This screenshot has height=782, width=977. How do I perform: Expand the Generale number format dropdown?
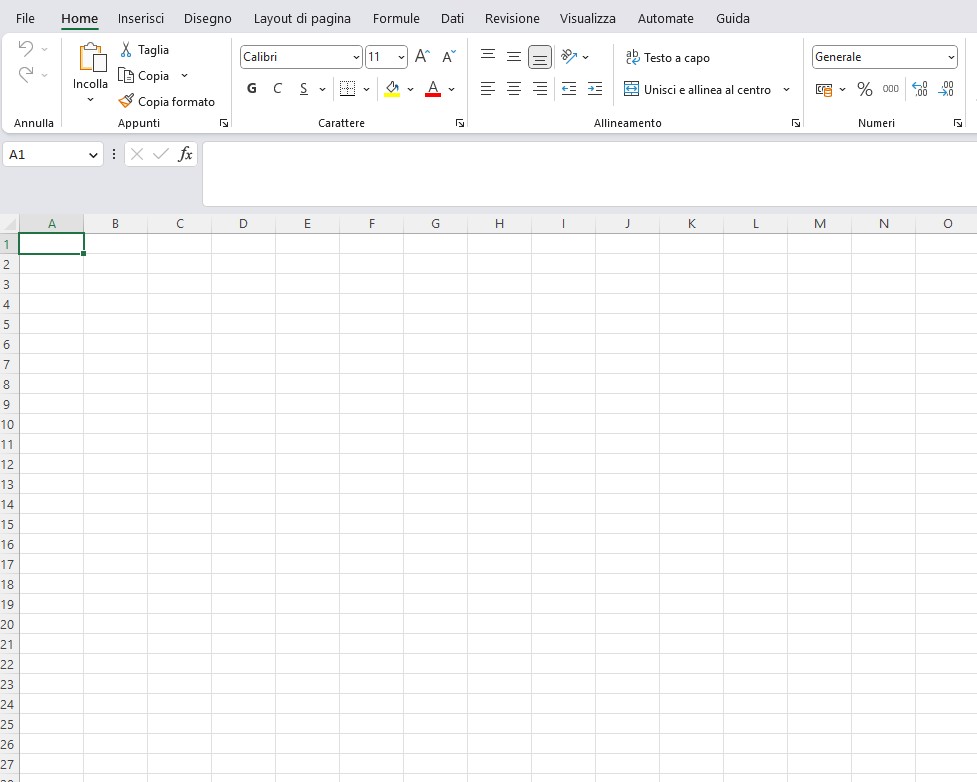(x=950, y=57)
